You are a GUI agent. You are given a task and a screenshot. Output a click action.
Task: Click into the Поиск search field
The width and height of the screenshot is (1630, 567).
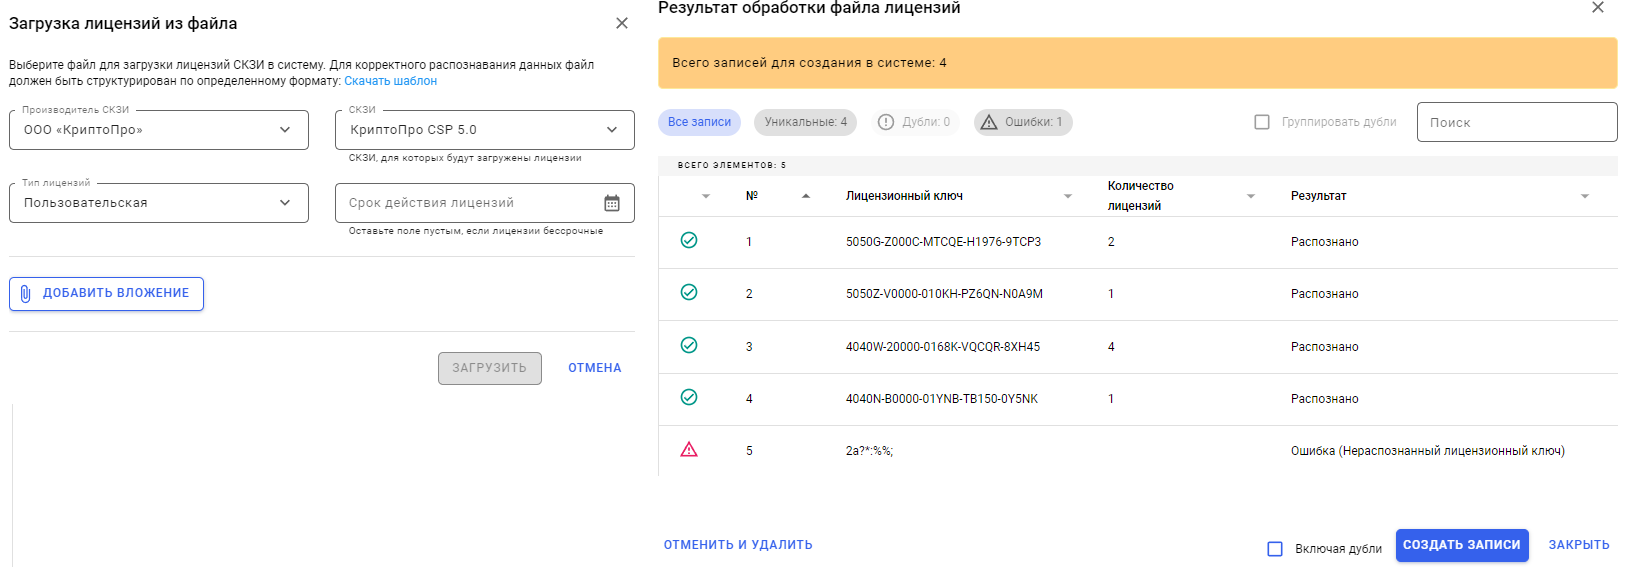tap(1516, 122)
